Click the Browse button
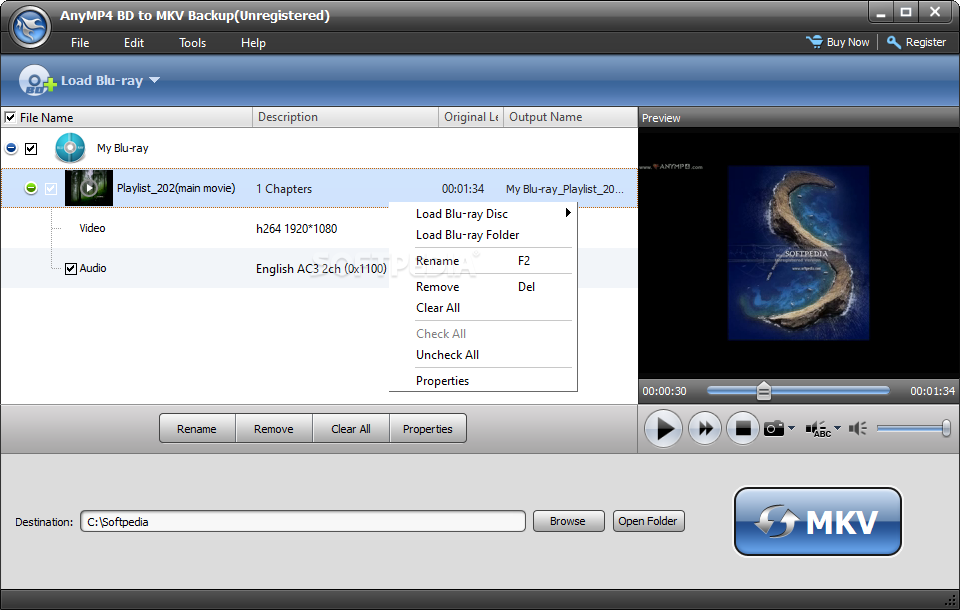This screenshot has width=960, height=610. 568,521
